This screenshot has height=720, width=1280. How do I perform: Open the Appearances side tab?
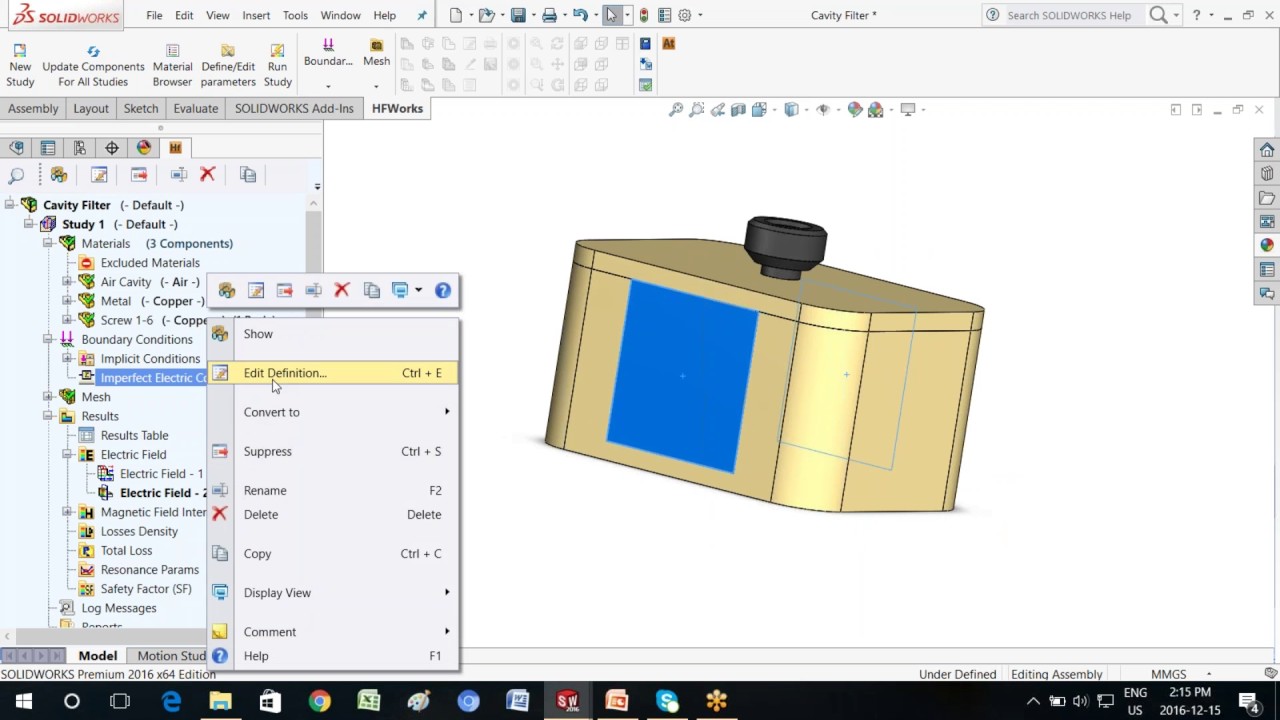click(x=1267, y=245)
